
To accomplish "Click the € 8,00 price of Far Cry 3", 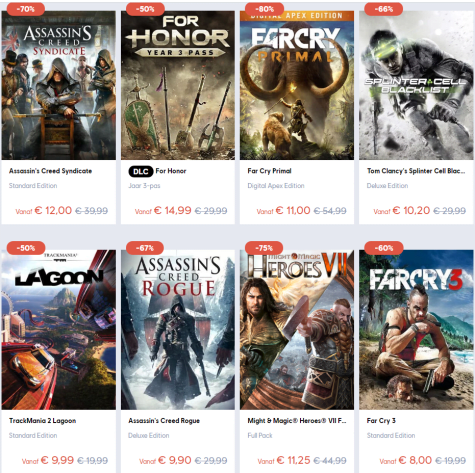I will point(415,460).
